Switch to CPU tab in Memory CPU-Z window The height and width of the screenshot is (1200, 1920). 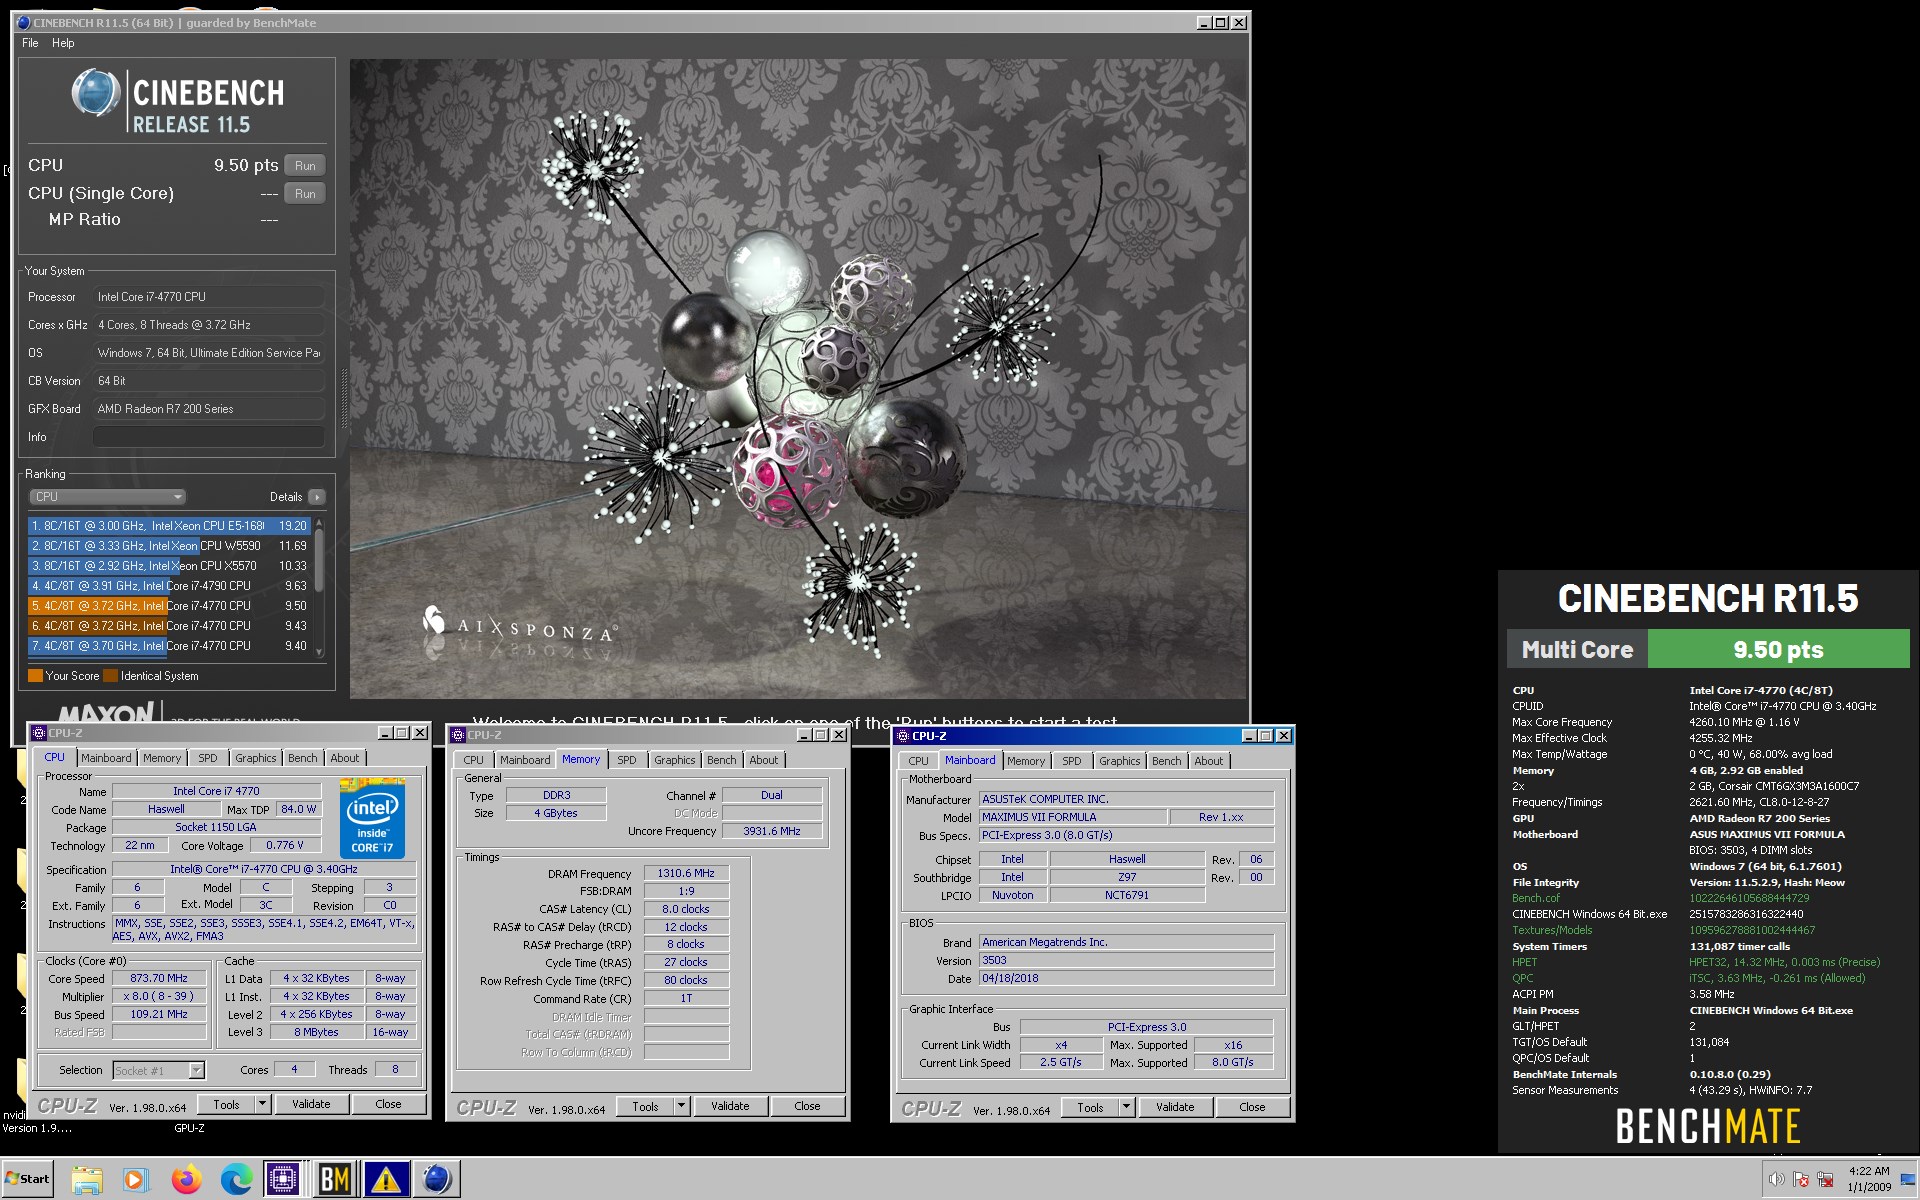pyautogui.click(x=473, y=760)
